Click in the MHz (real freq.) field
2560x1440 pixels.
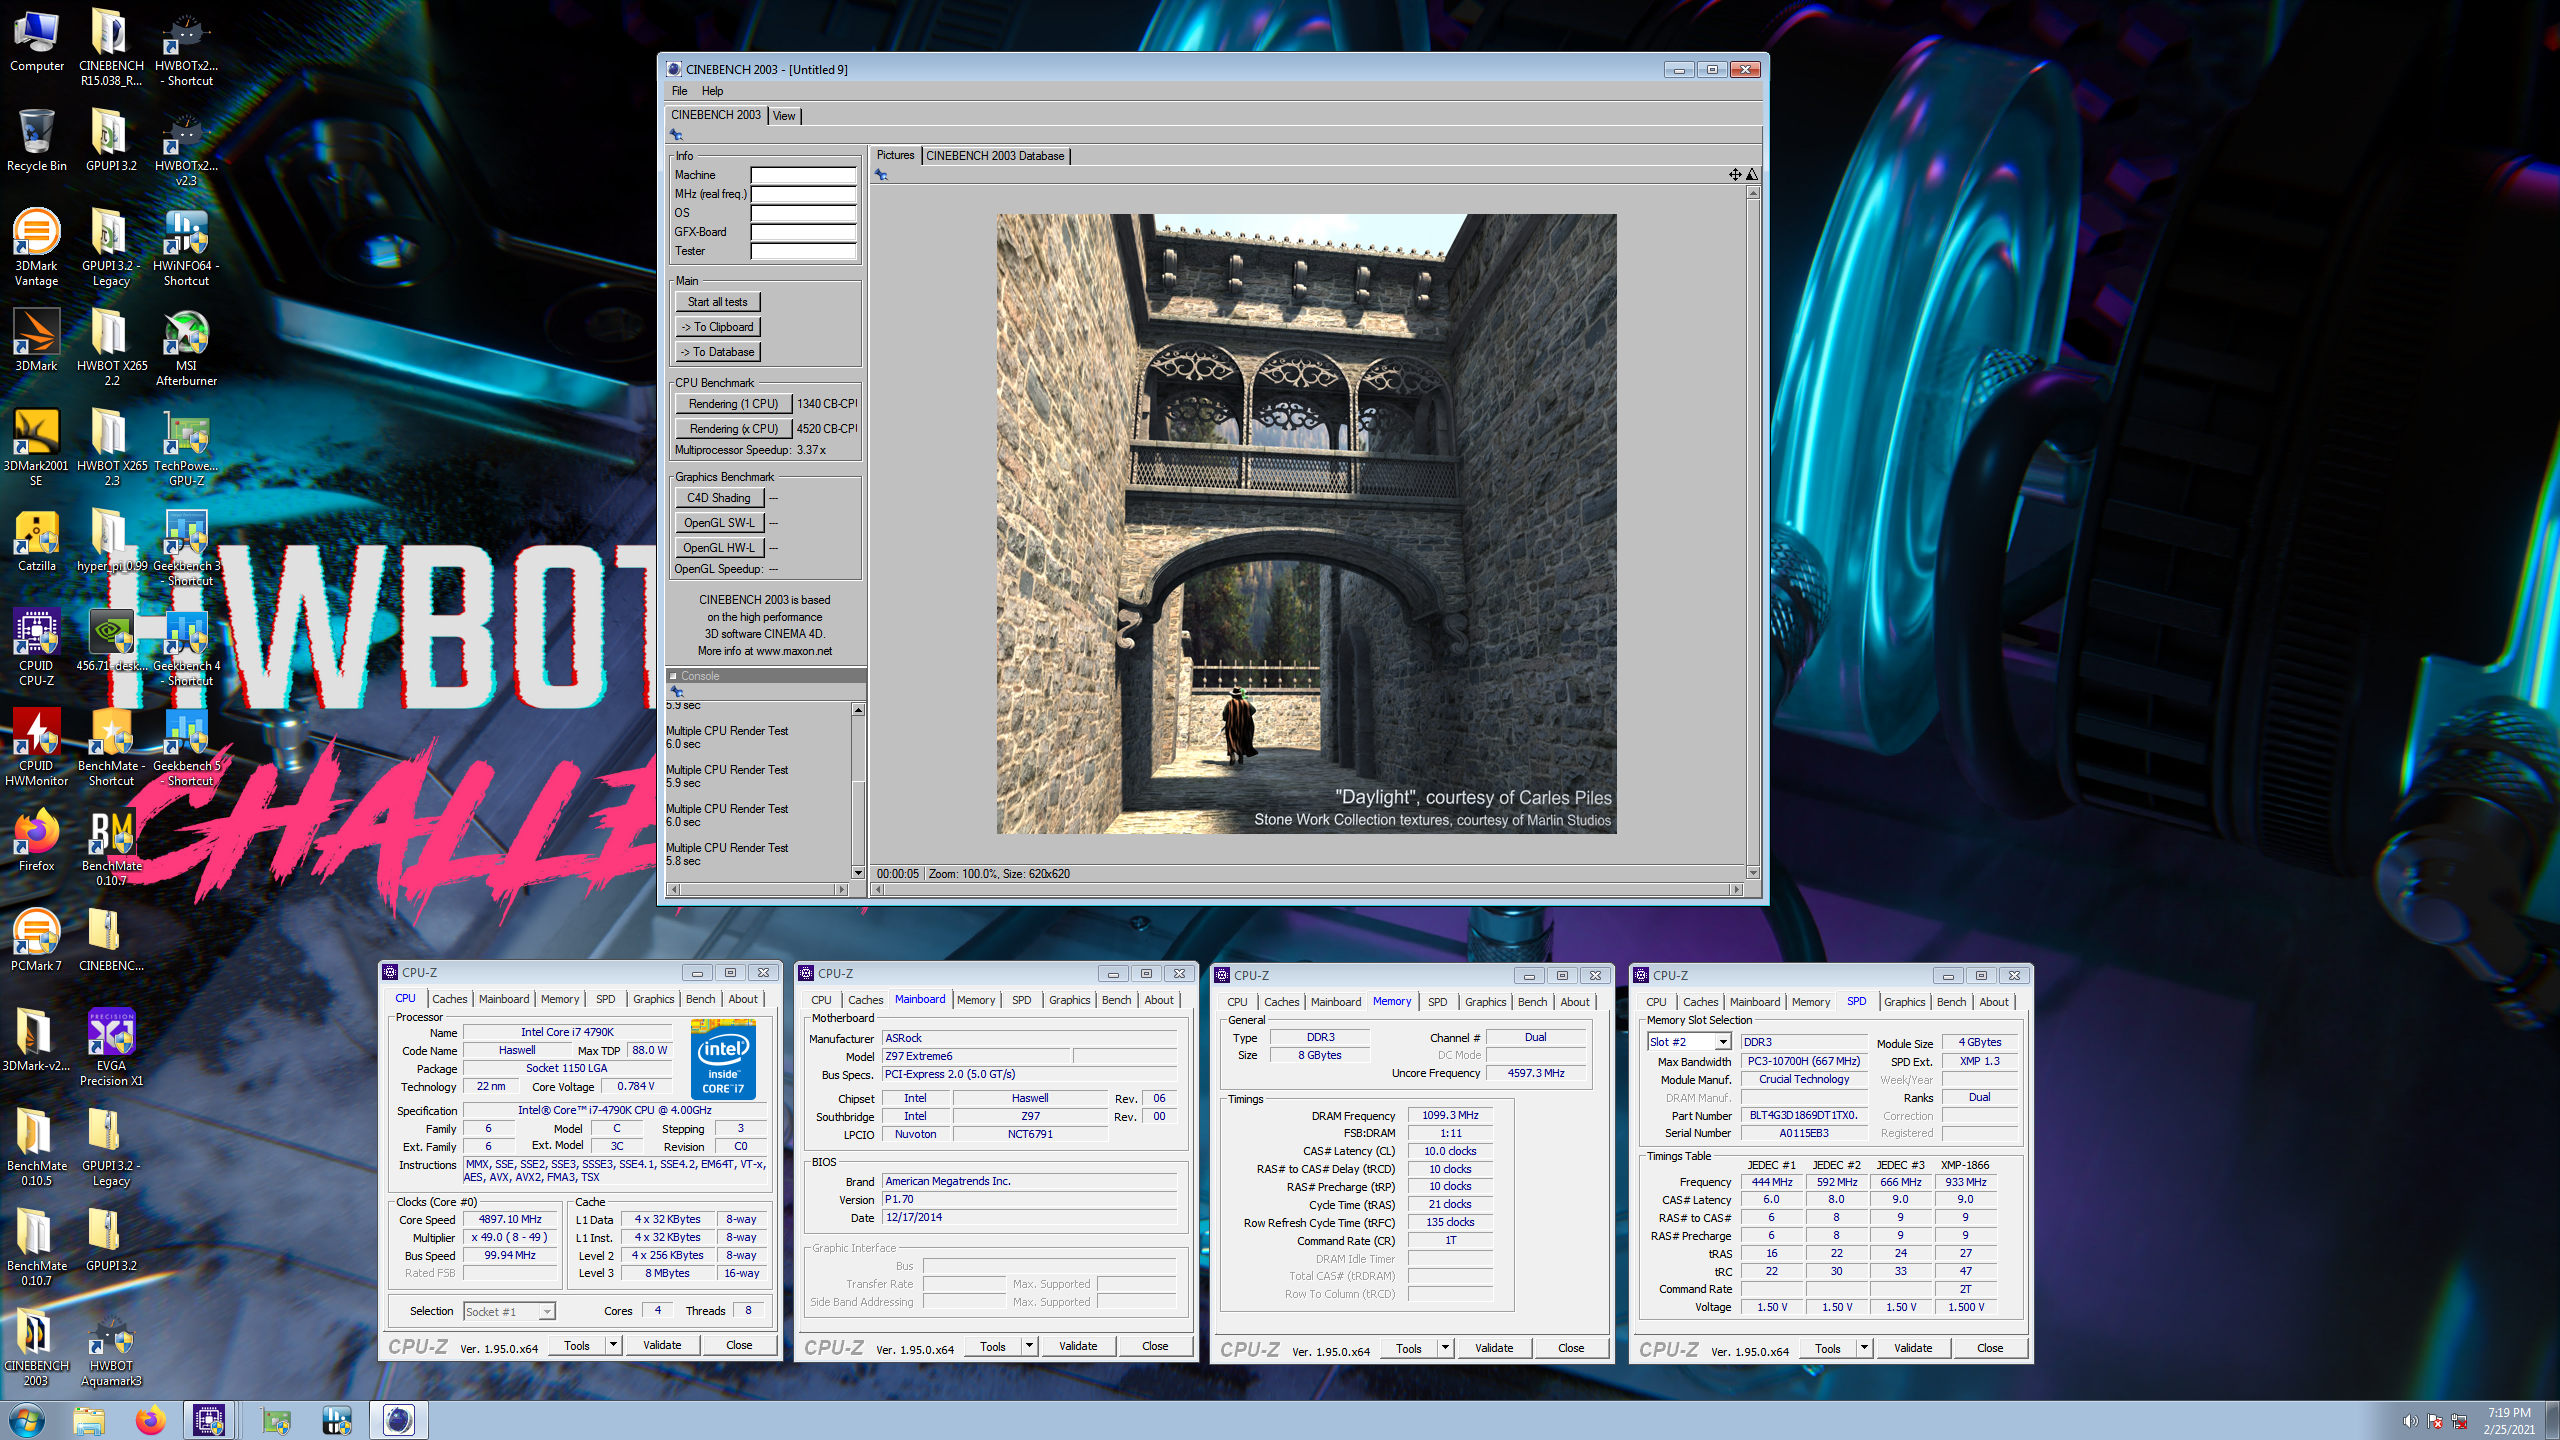[x=804, y=194]
